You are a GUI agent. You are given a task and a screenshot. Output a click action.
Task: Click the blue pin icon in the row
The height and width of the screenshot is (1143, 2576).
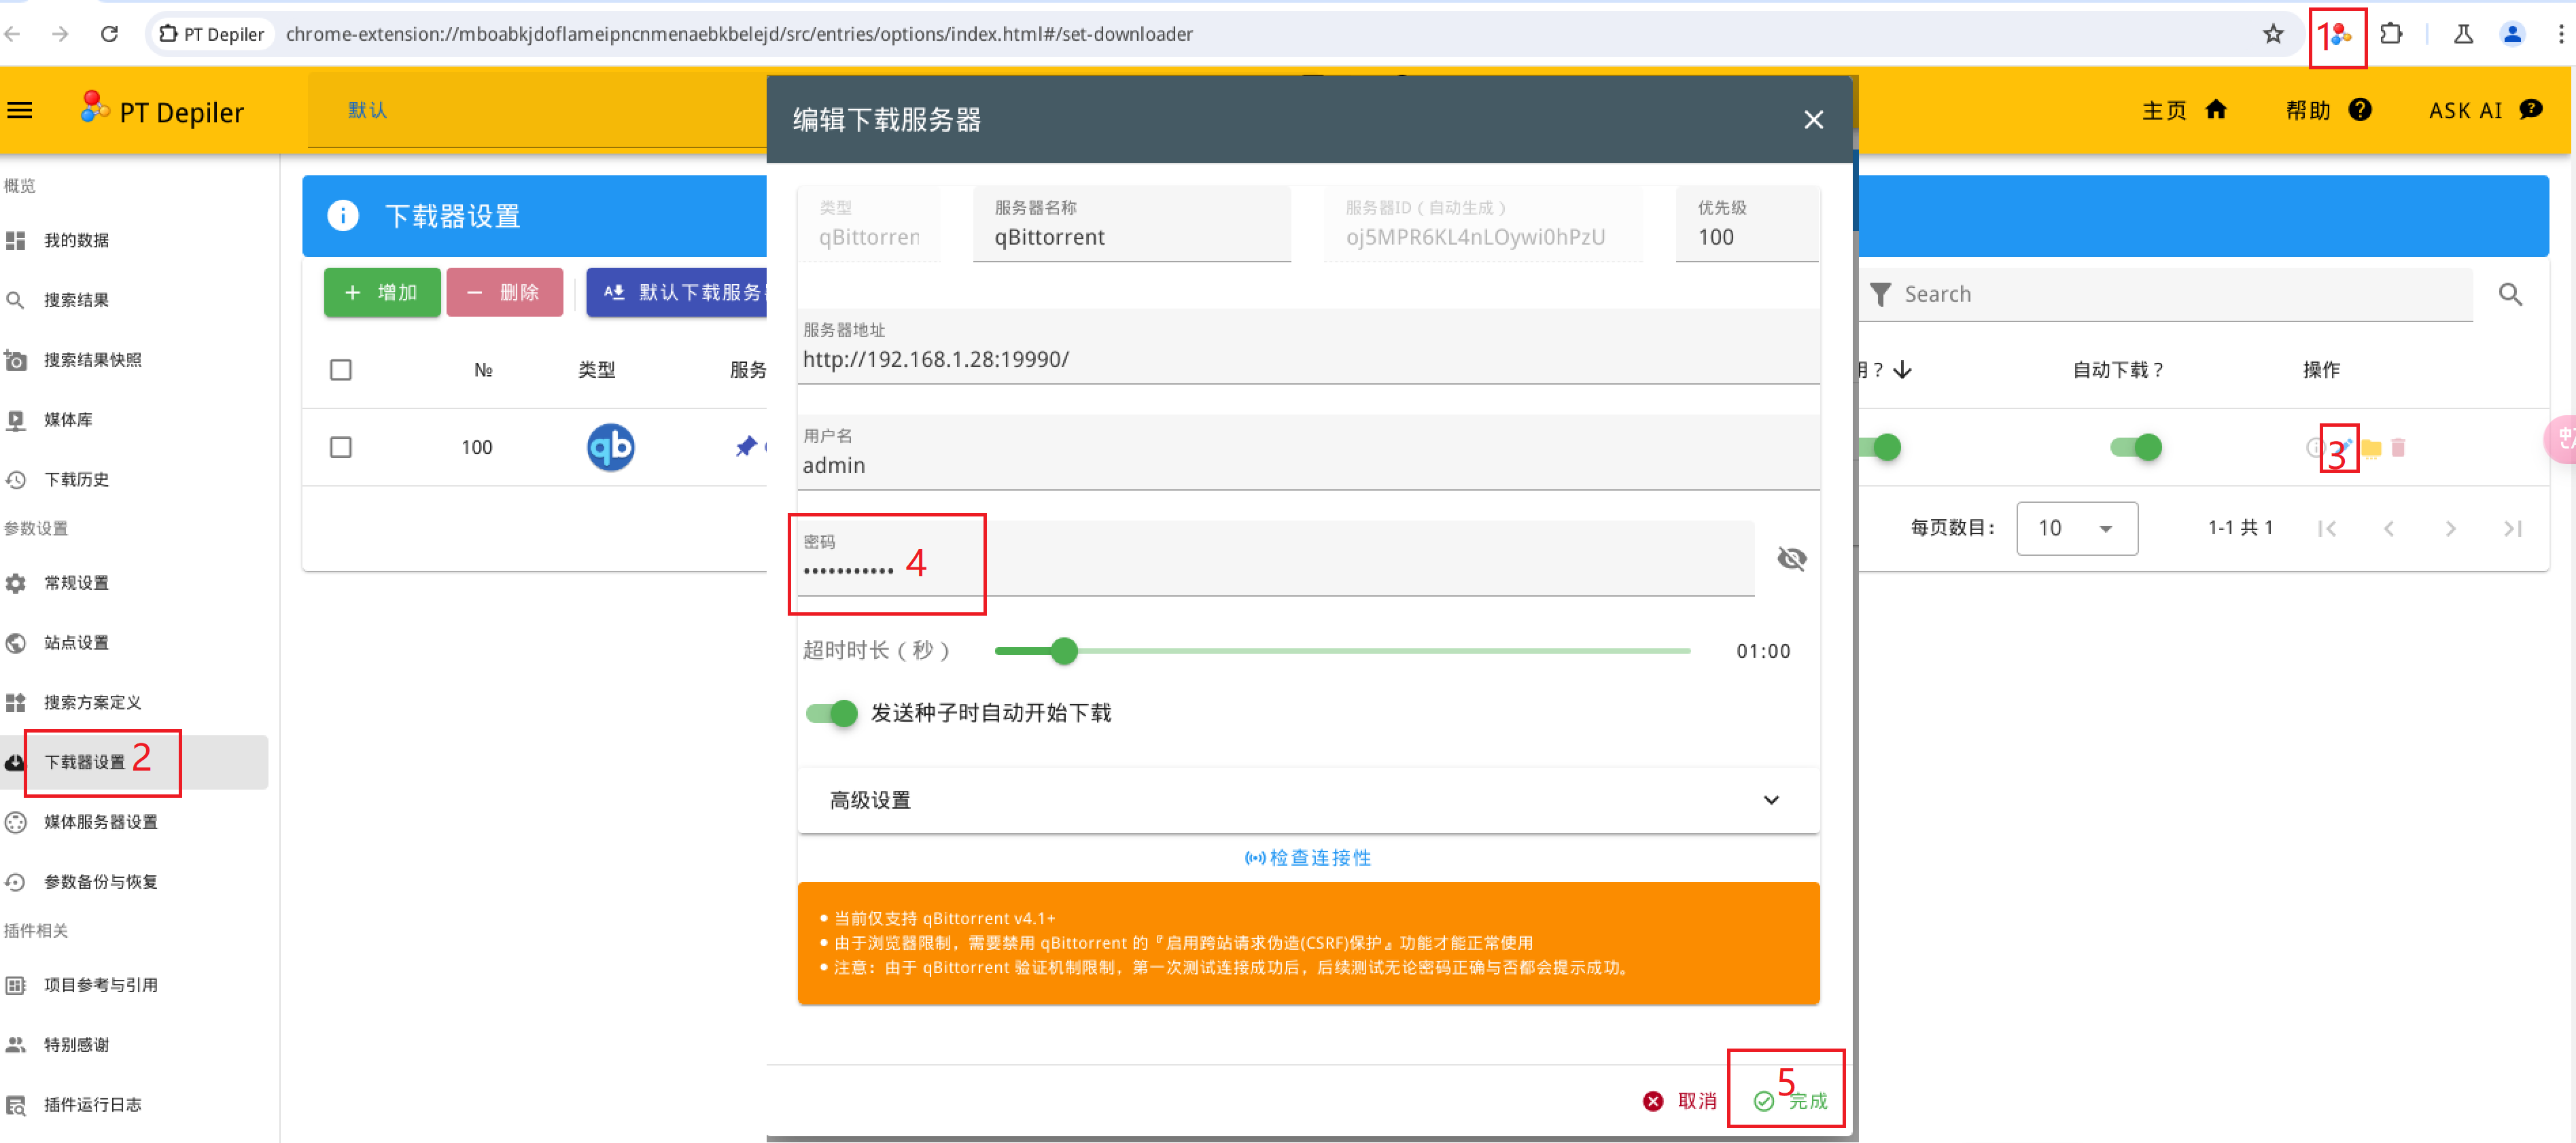point(746,446)
